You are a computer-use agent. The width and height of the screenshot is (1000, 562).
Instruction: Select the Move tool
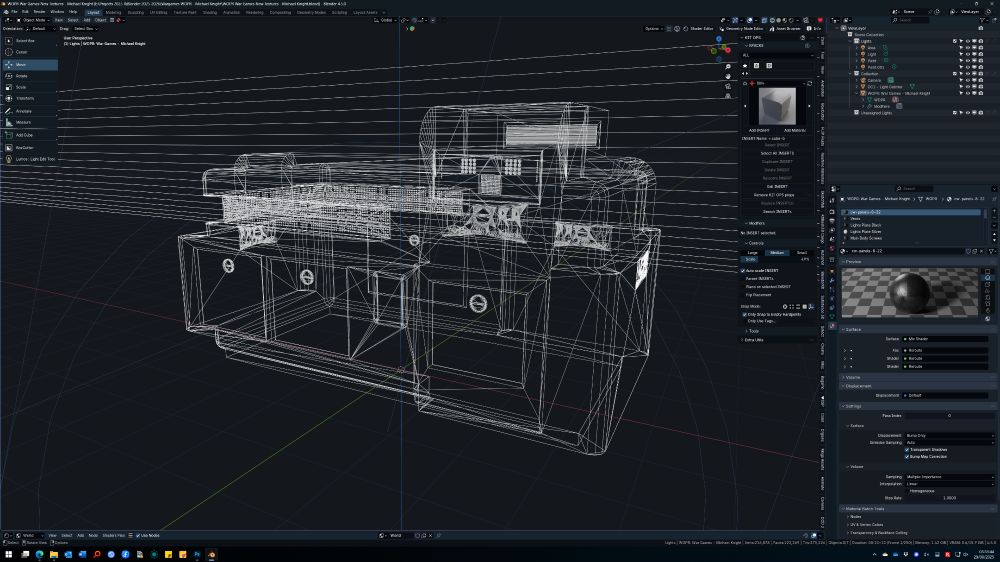tap(21, 65)
